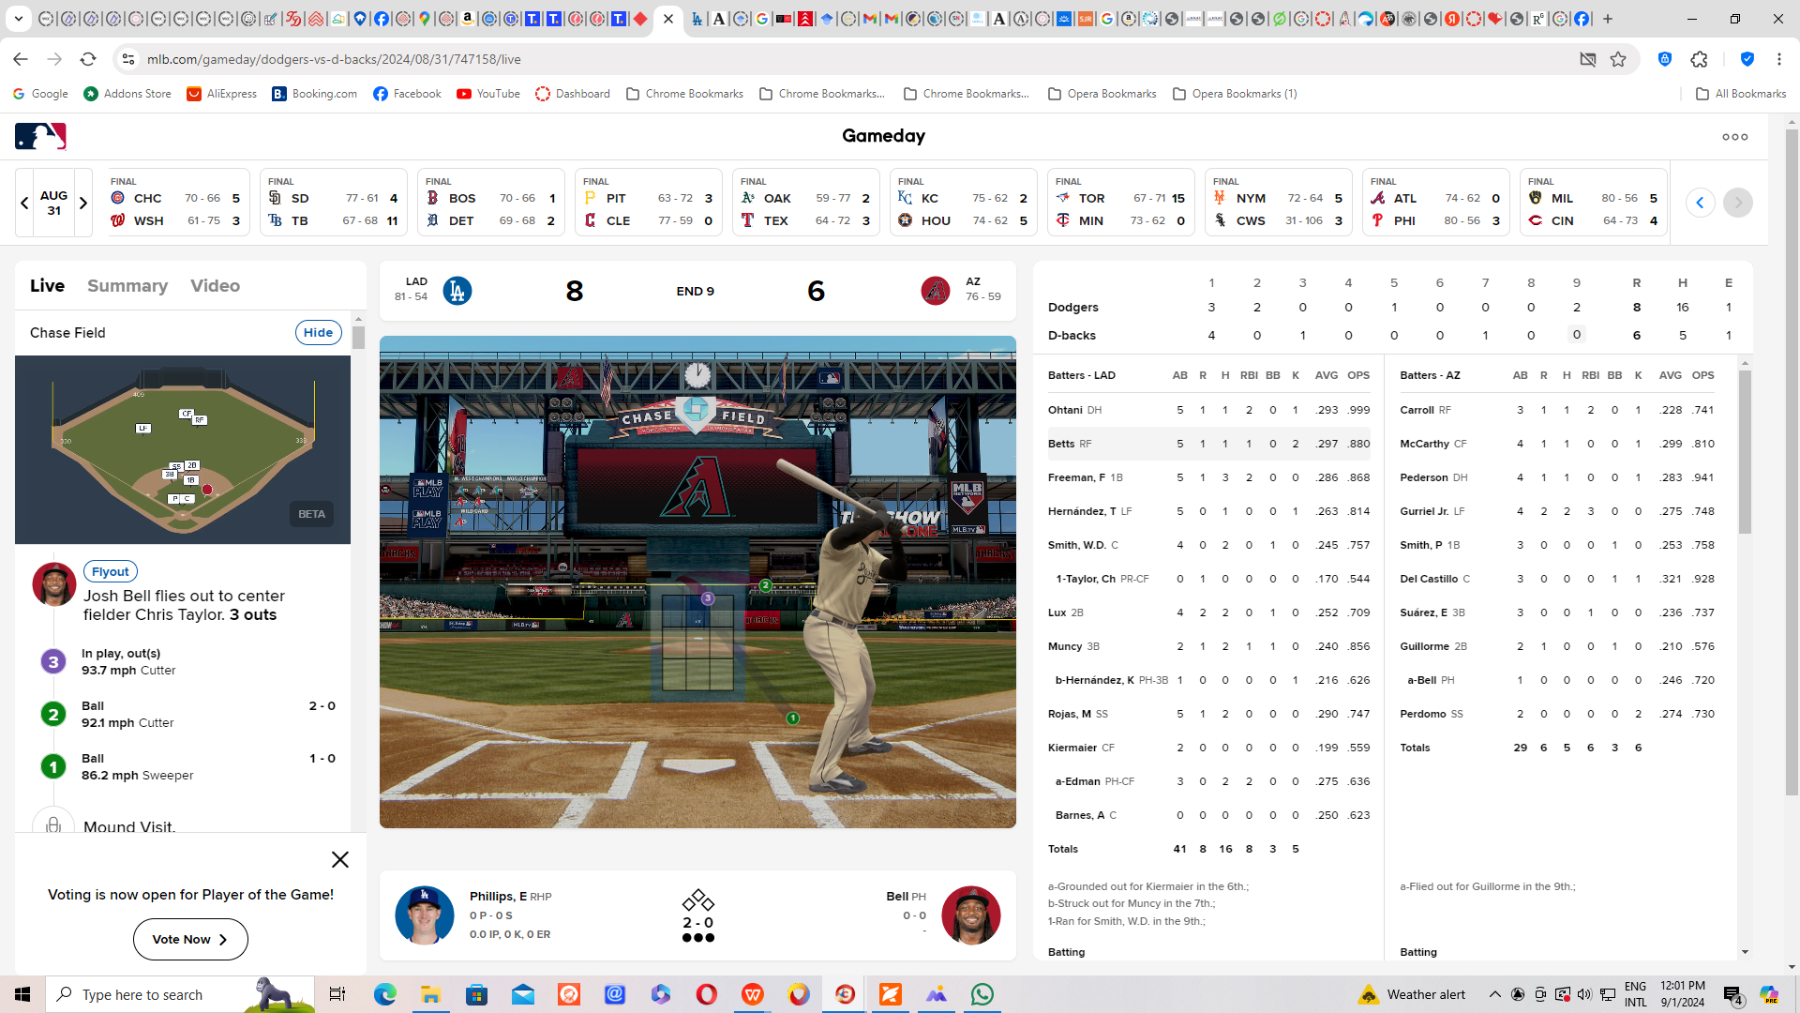Switch to the Summary tab

tap(127, 286)
